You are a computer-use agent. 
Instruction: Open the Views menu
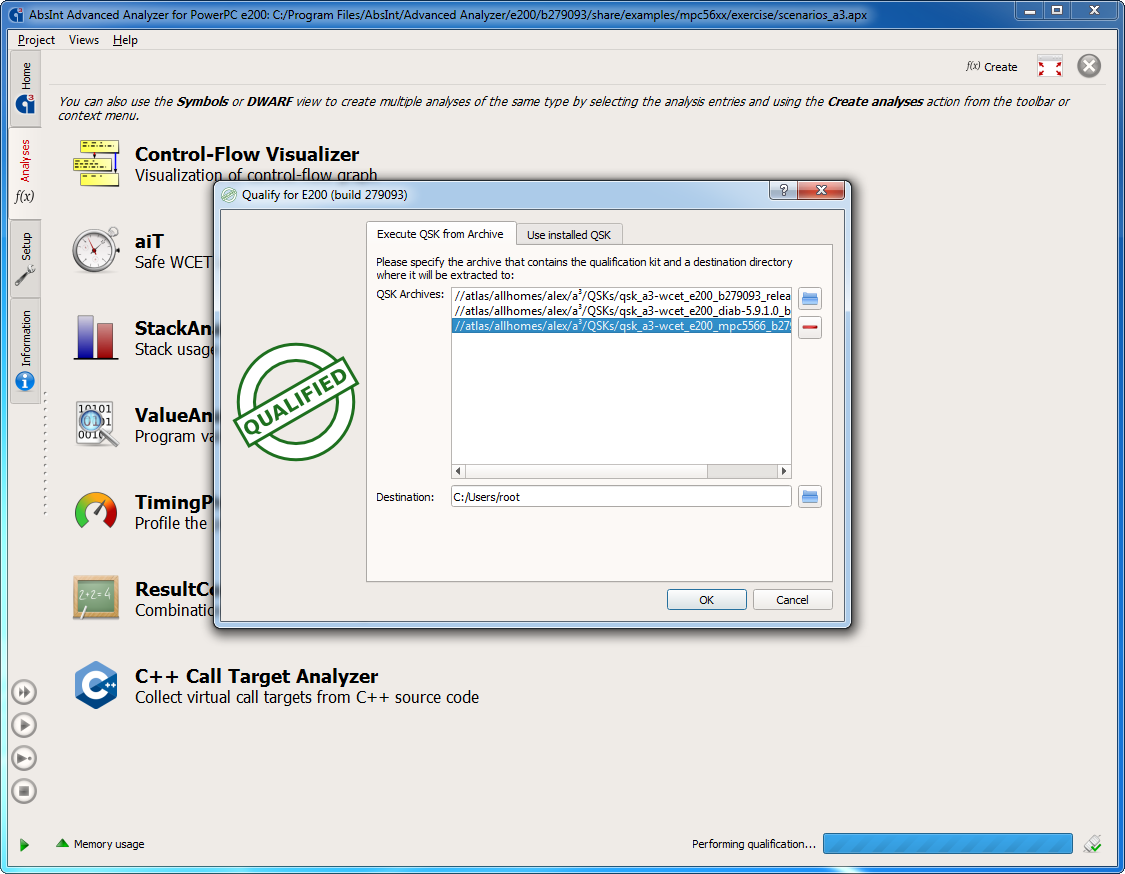point(84,40)
